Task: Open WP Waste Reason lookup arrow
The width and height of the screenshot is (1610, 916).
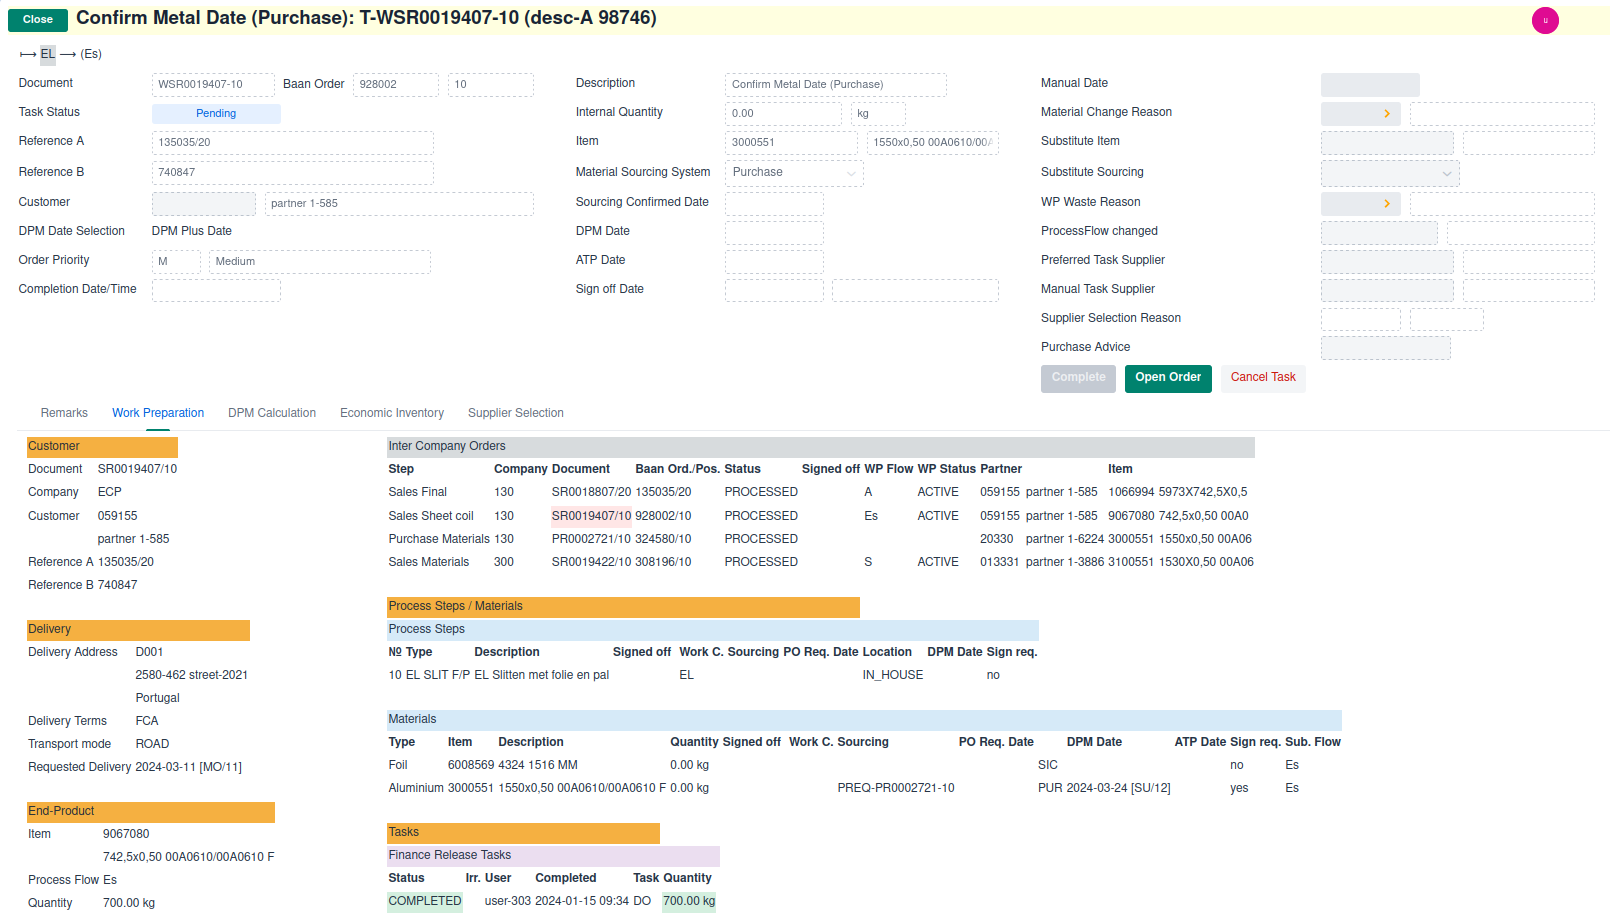Action: coord(1386,204)
